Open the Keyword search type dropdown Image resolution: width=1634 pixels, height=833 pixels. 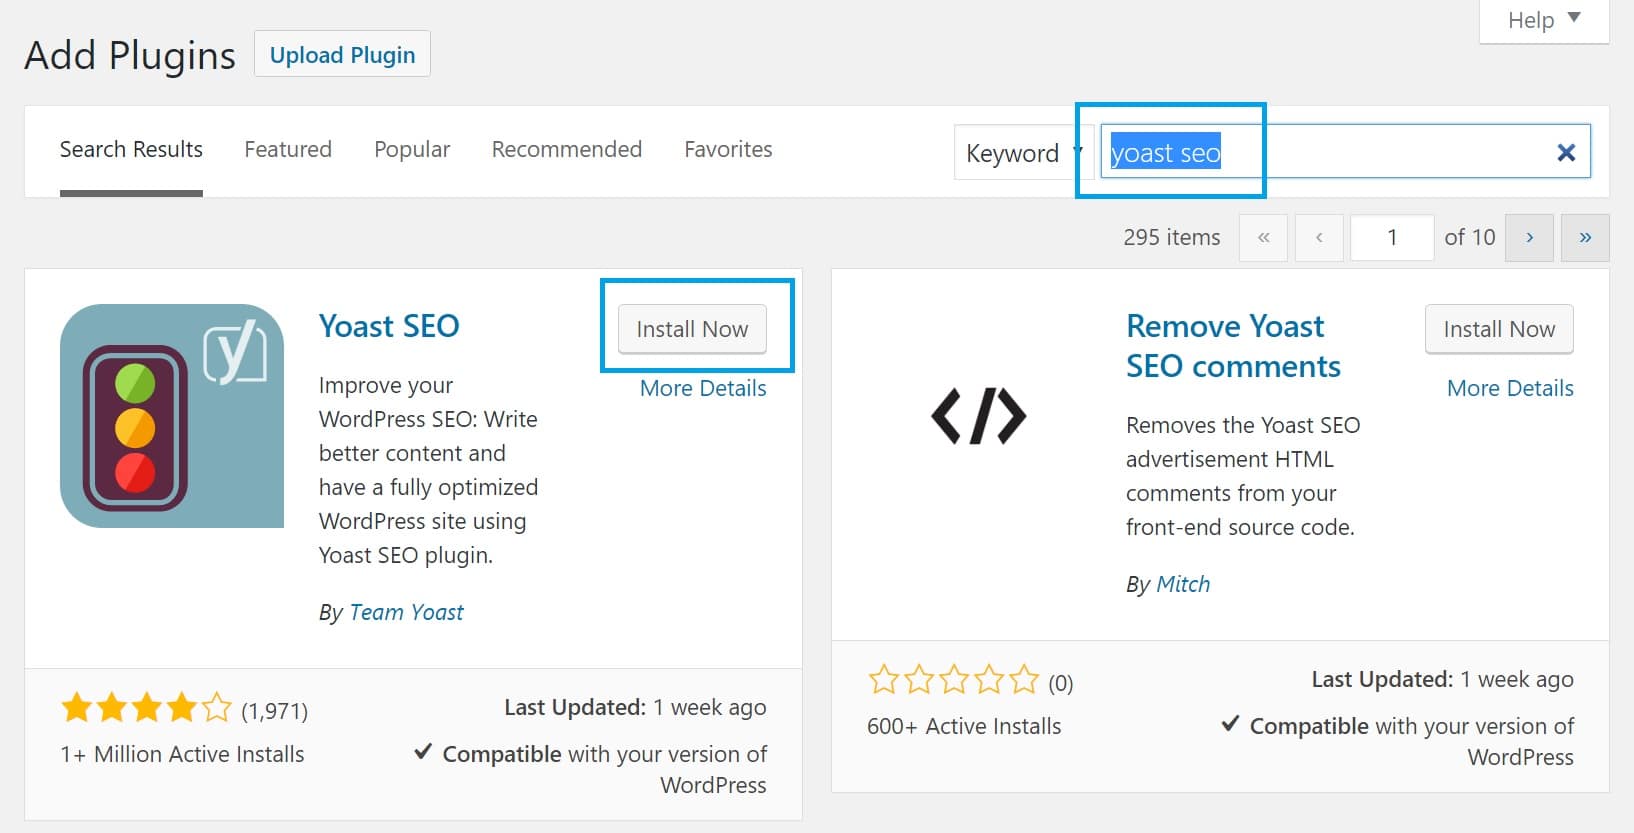[1022, 153]
